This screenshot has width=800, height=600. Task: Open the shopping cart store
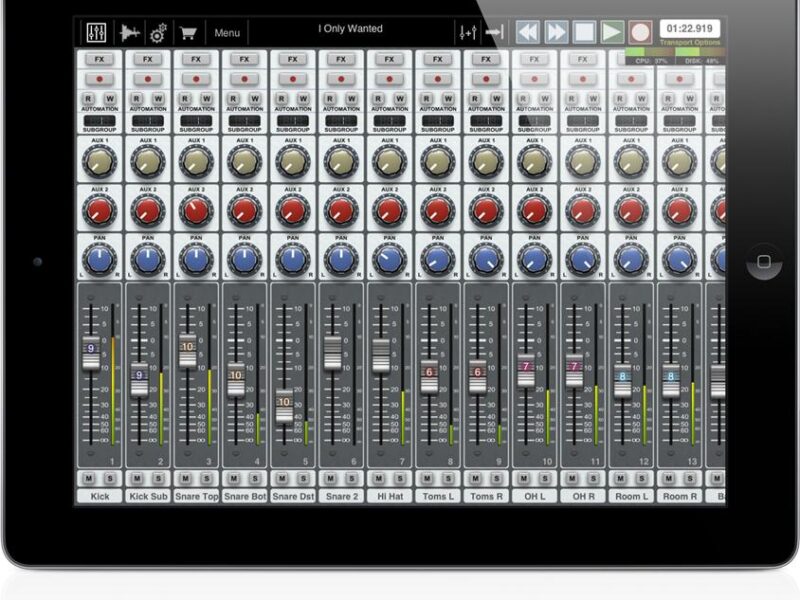(x=187, y=32)
